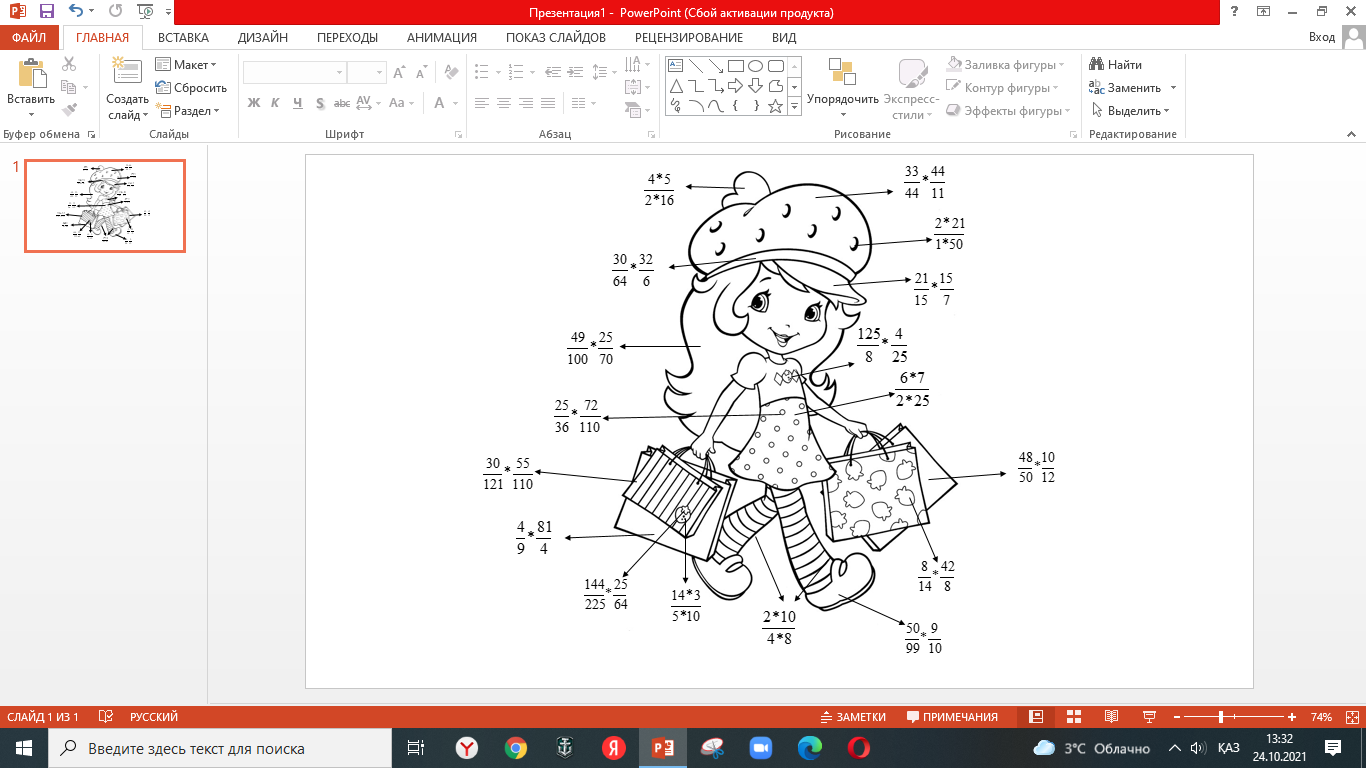Open Zoom from the taskbar
The image size is (1366, 768).
coord(761,748)
